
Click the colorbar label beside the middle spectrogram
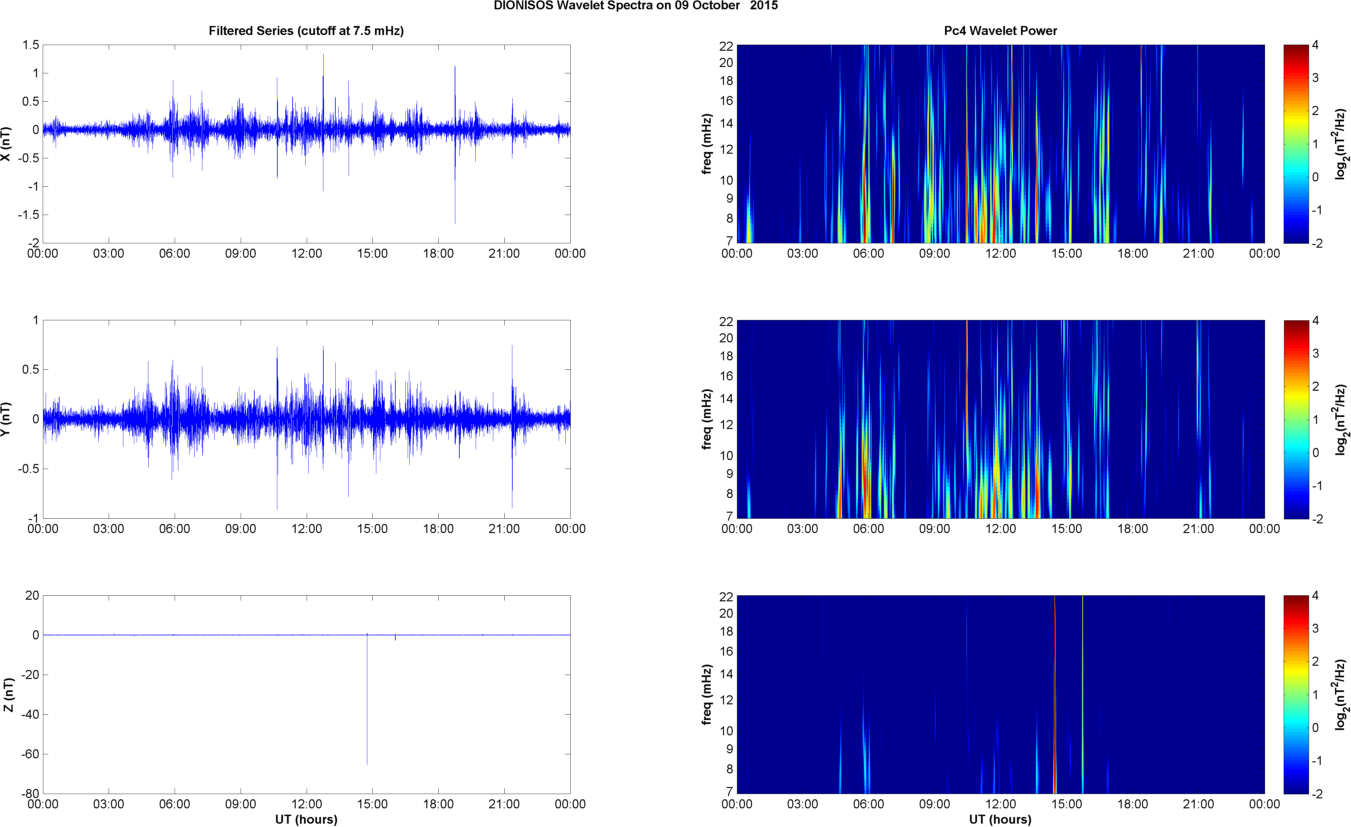click(1343, 419)
